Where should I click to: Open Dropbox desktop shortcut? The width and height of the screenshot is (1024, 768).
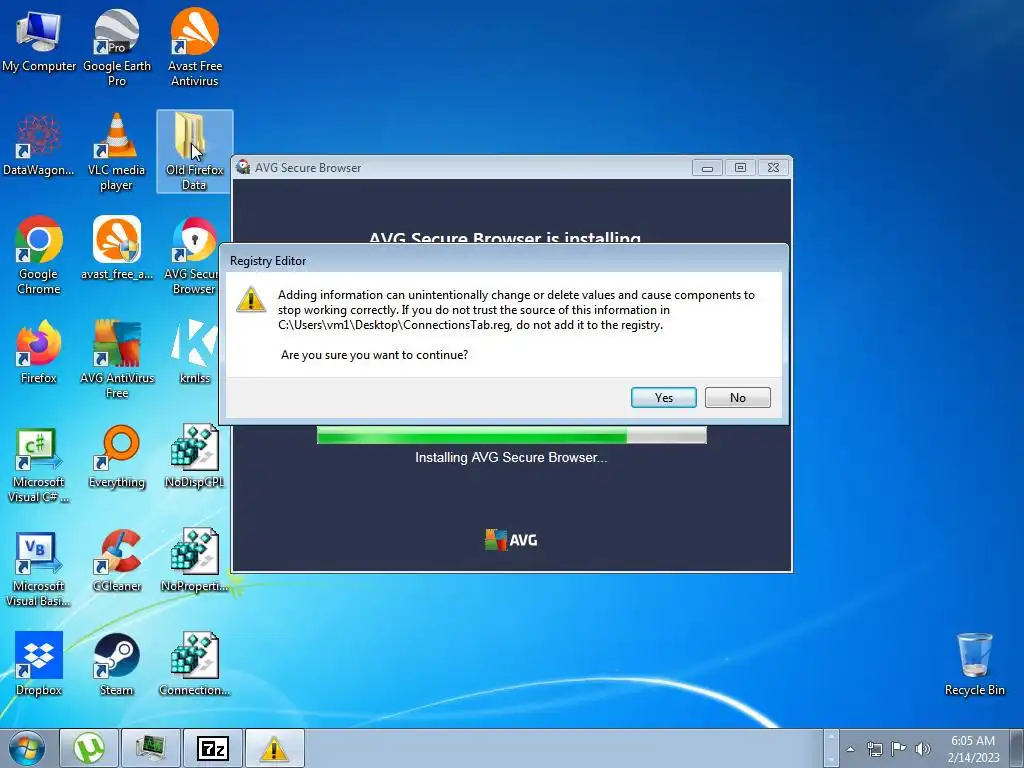pos(39,664)
